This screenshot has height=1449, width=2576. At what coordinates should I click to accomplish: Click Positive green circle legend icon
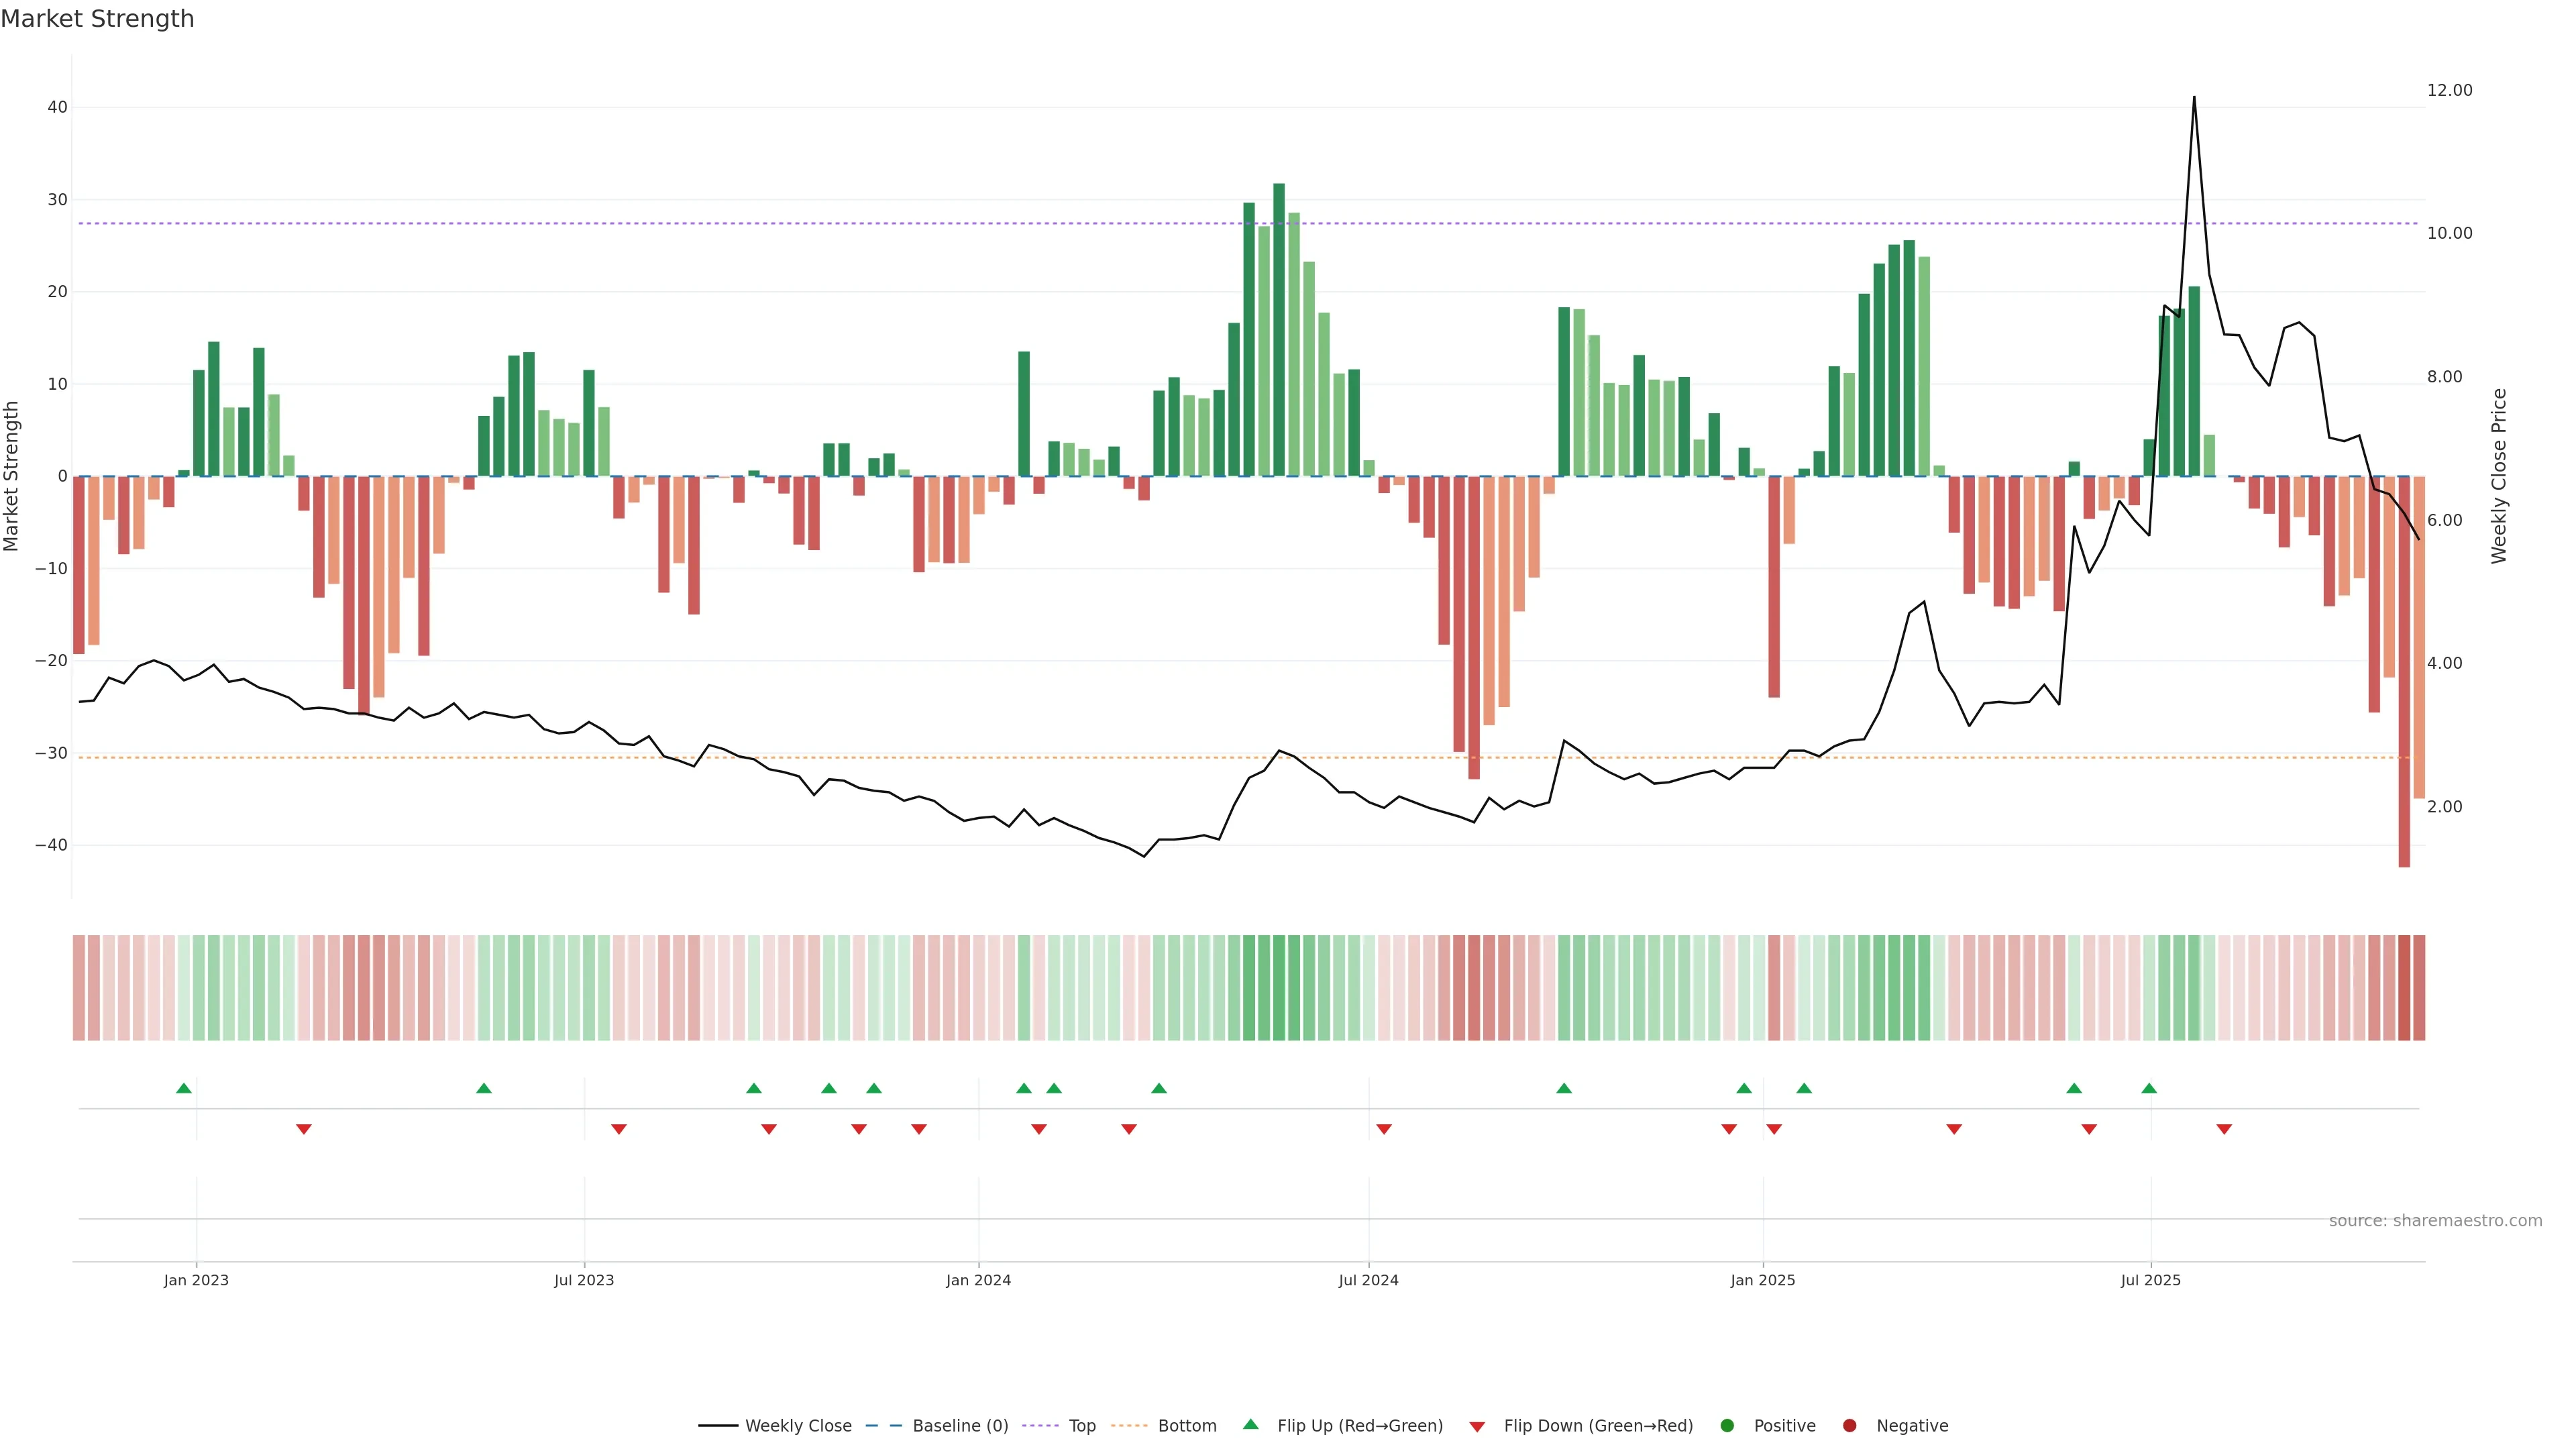[x=1727, y=1425]
